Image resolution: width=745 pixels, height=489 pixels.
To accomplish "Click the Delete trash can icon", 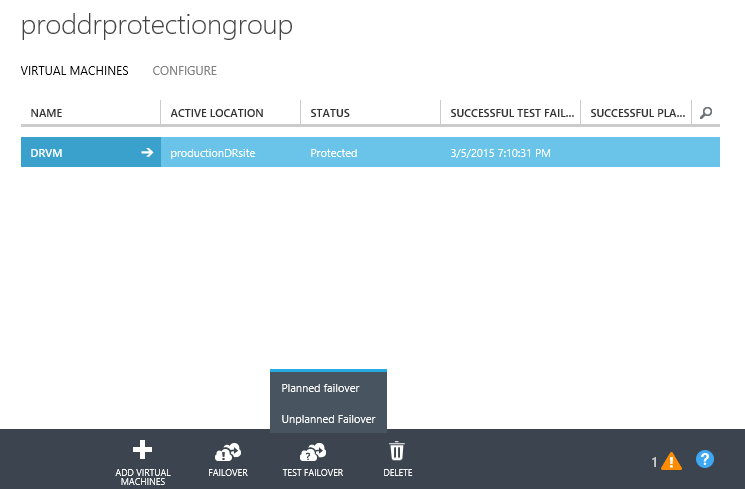I will 397,451.
